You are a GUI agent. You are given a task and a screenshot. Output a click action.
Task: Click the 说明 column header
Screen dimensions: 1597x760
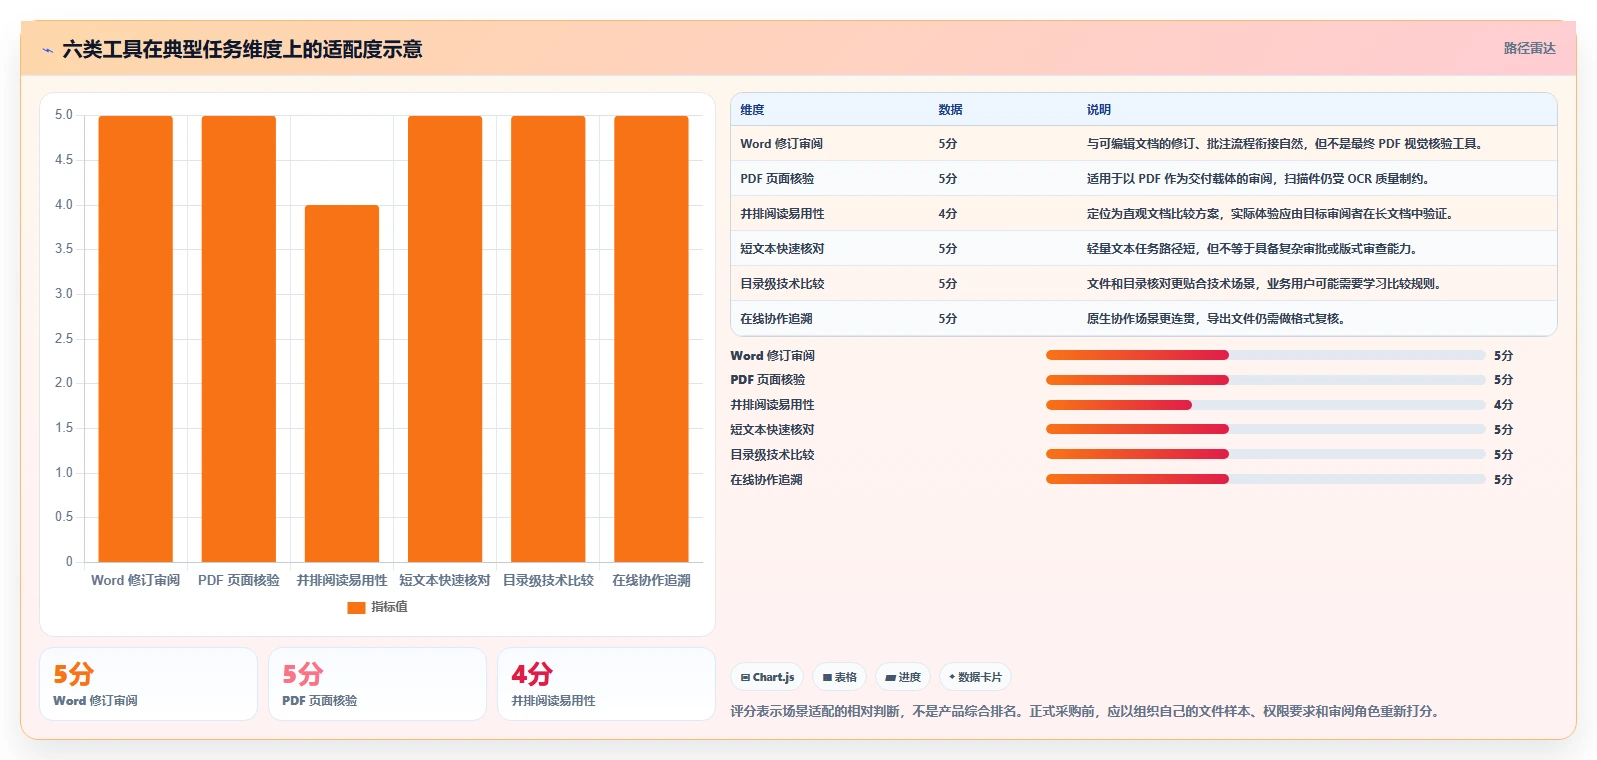(x=1099, y=110)
